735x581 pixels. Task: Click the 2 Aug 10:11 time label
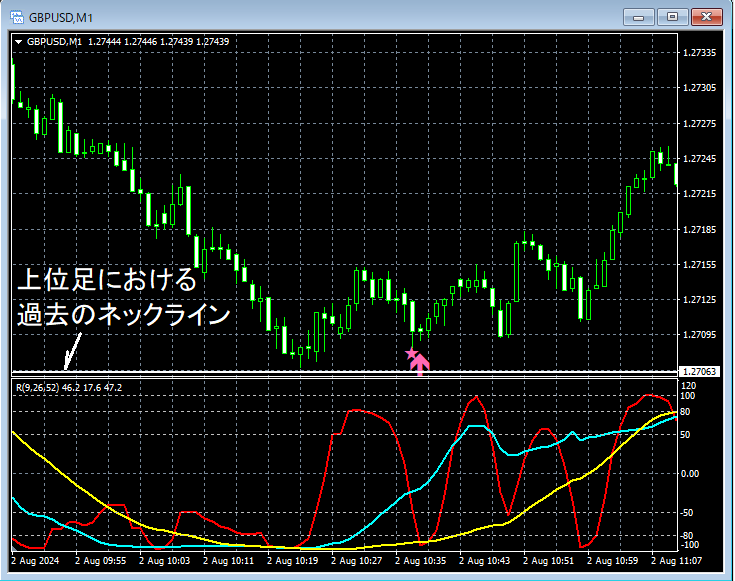[228, 561]
